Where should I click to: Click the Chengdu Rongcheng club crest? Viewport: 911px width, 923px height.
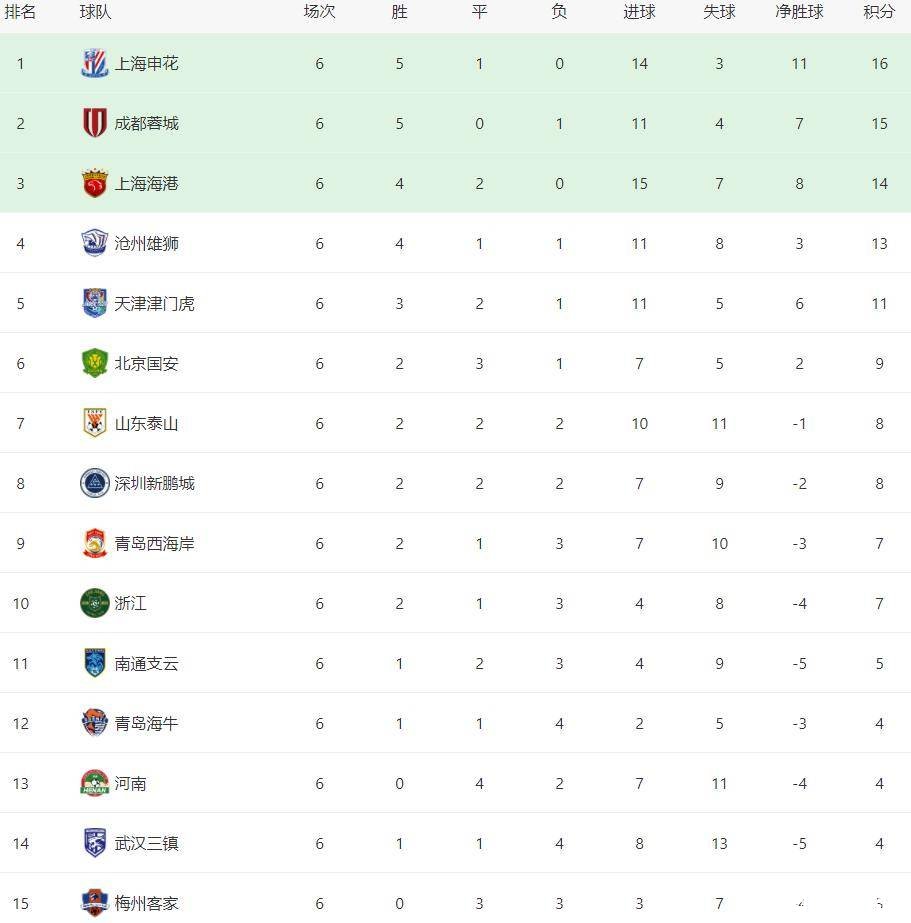(94, 124)
